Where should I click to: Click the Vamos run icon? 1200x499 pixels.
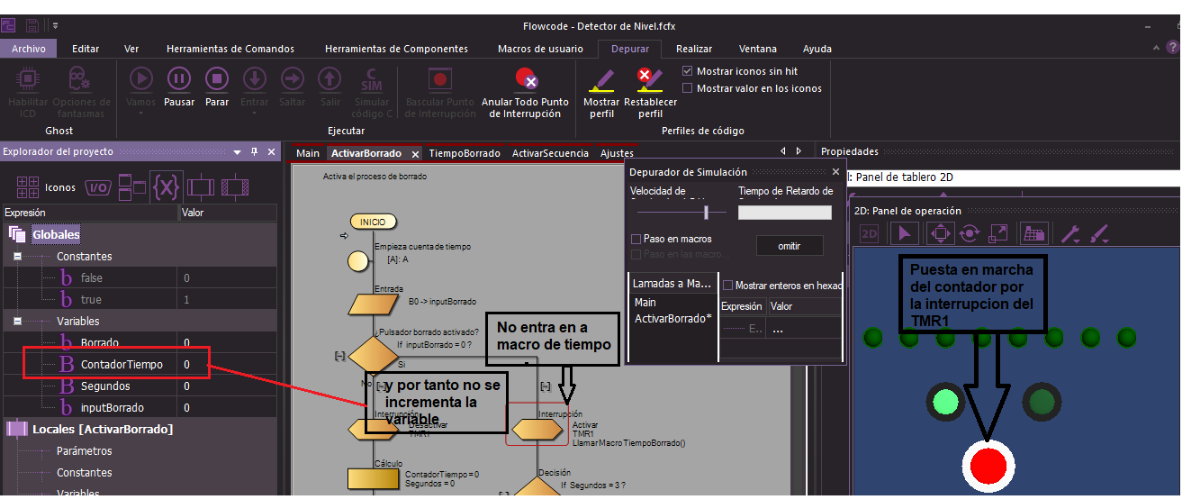tap(141, 77)
